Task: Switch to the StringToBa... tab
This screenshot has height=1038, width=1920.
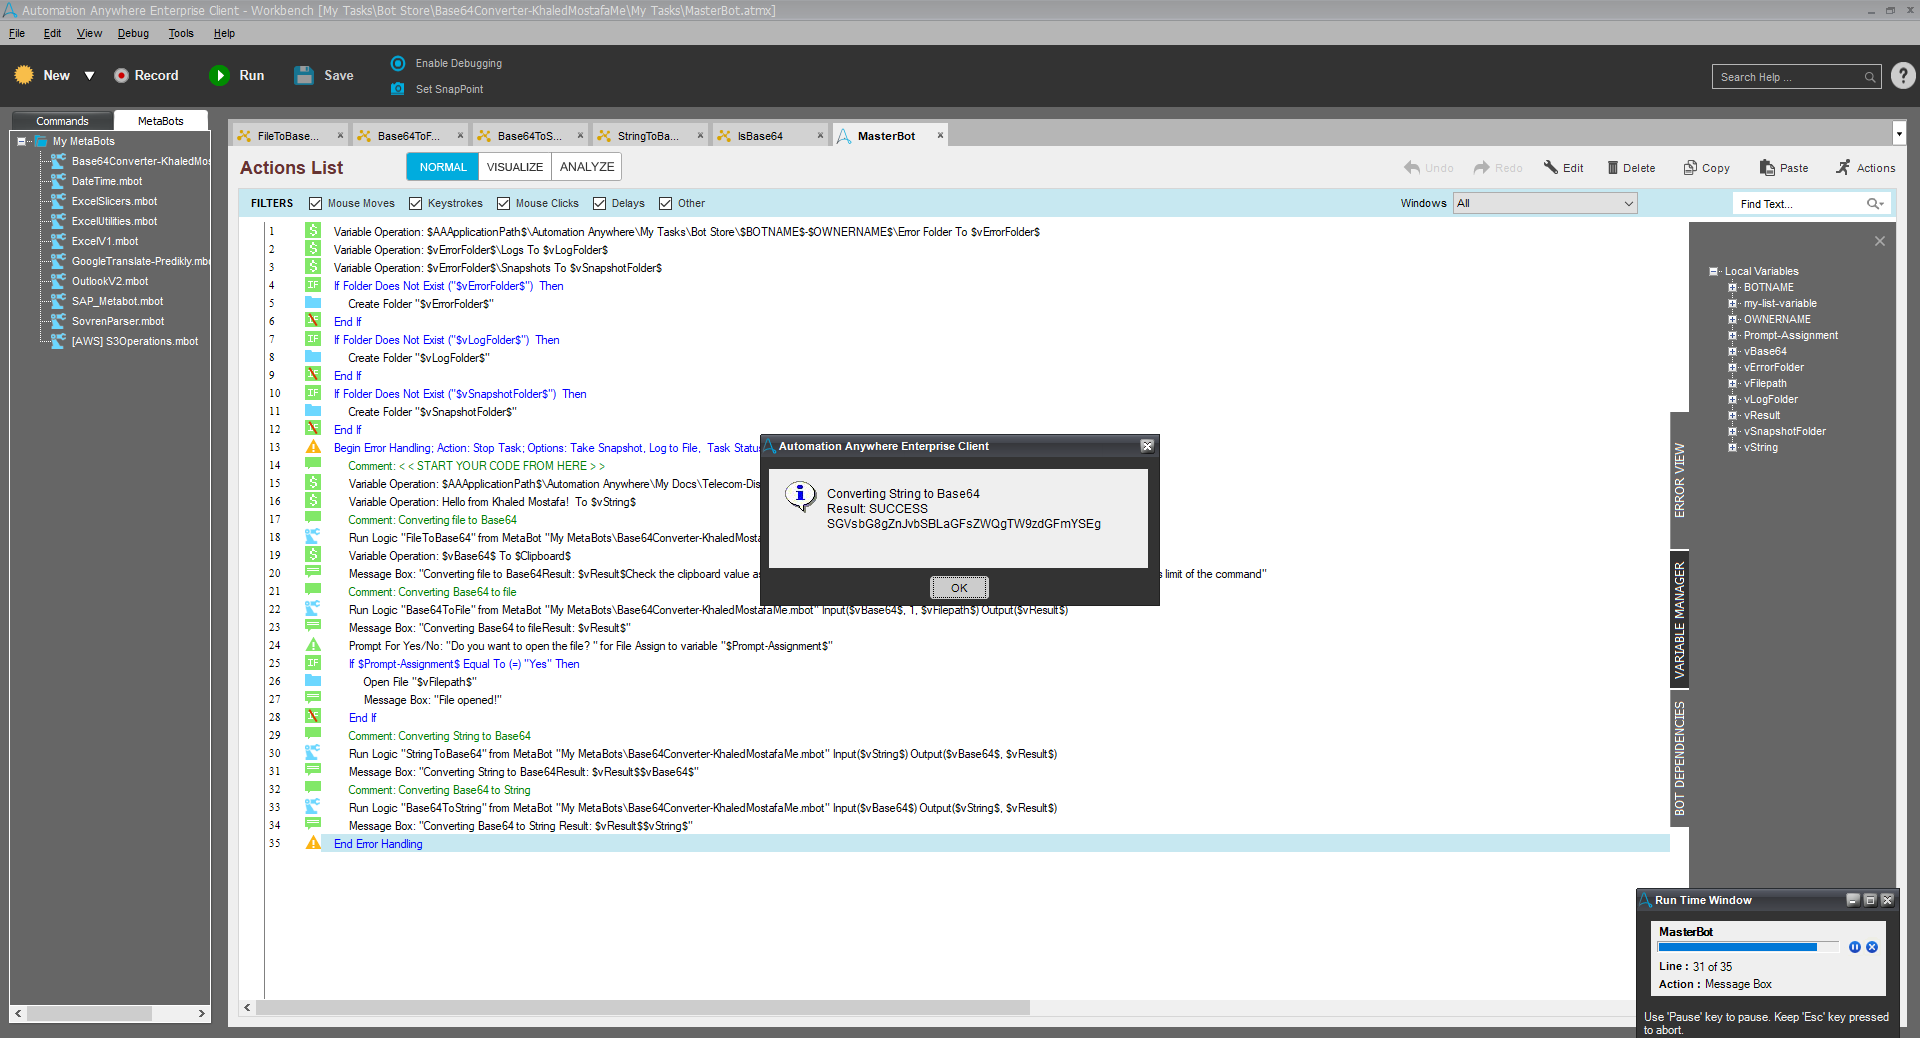Action: click(648, 136)
